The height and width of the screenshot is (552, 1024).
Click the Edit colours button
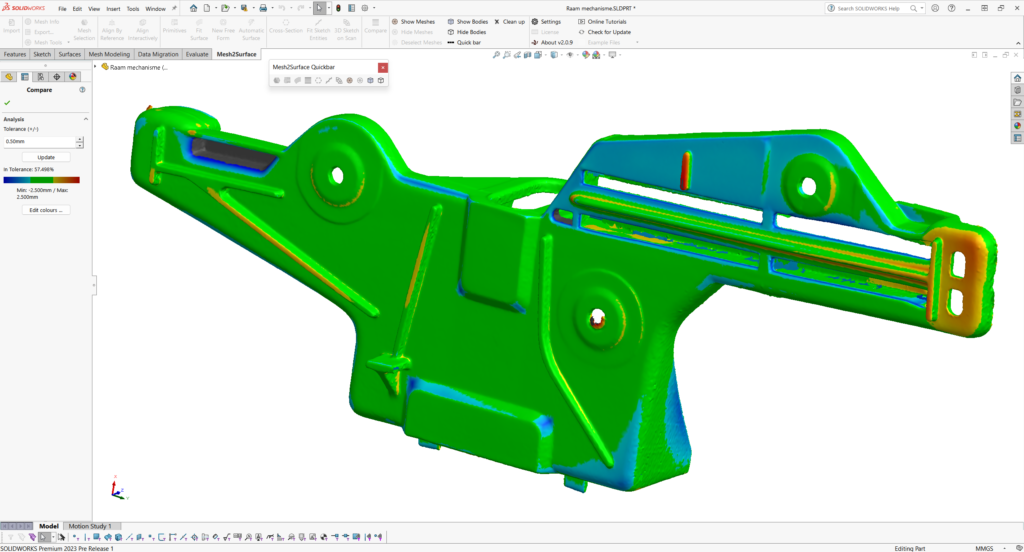click(46, 210)
